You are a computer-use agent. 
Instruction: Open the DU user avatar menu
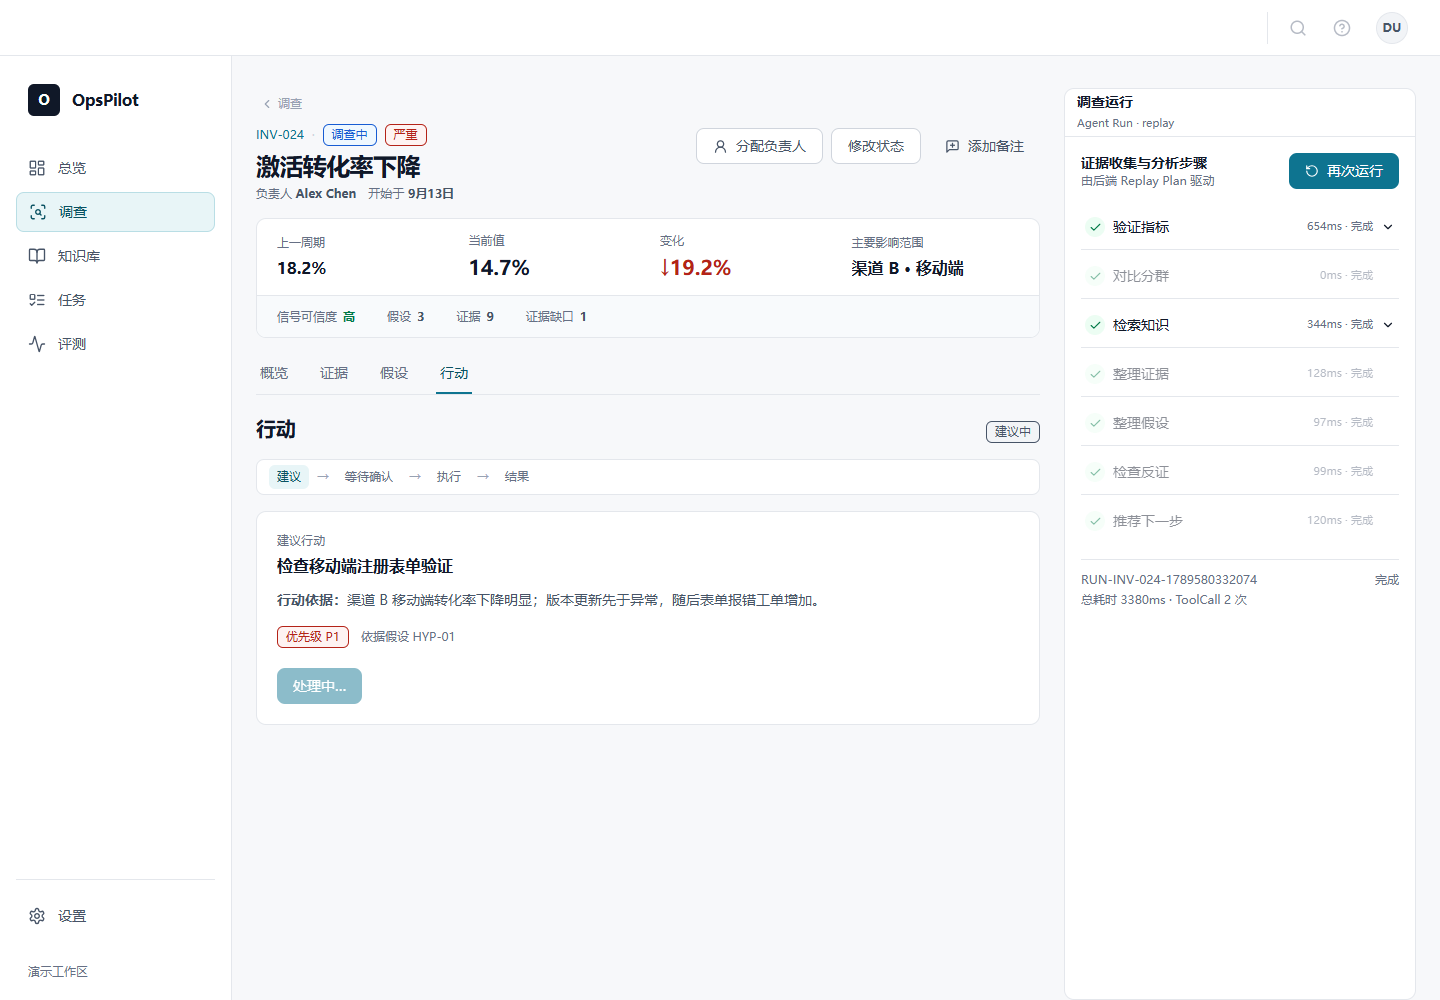[x=1392, y=28]
